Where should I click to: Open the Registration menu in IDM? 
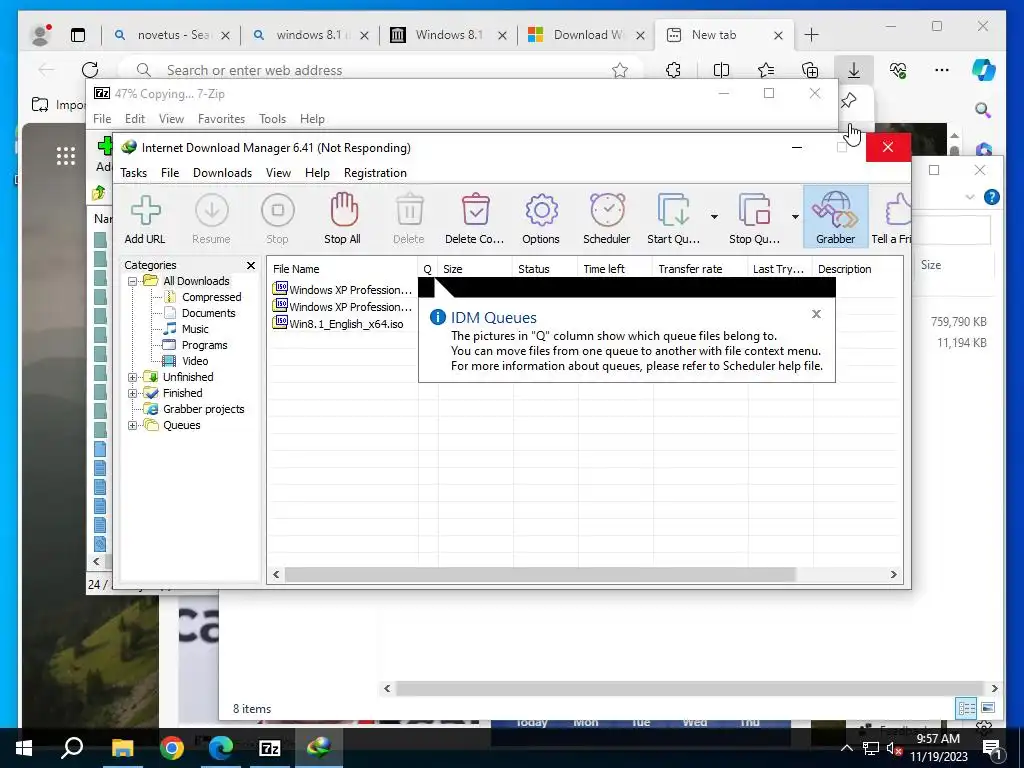tap(375, 173)
